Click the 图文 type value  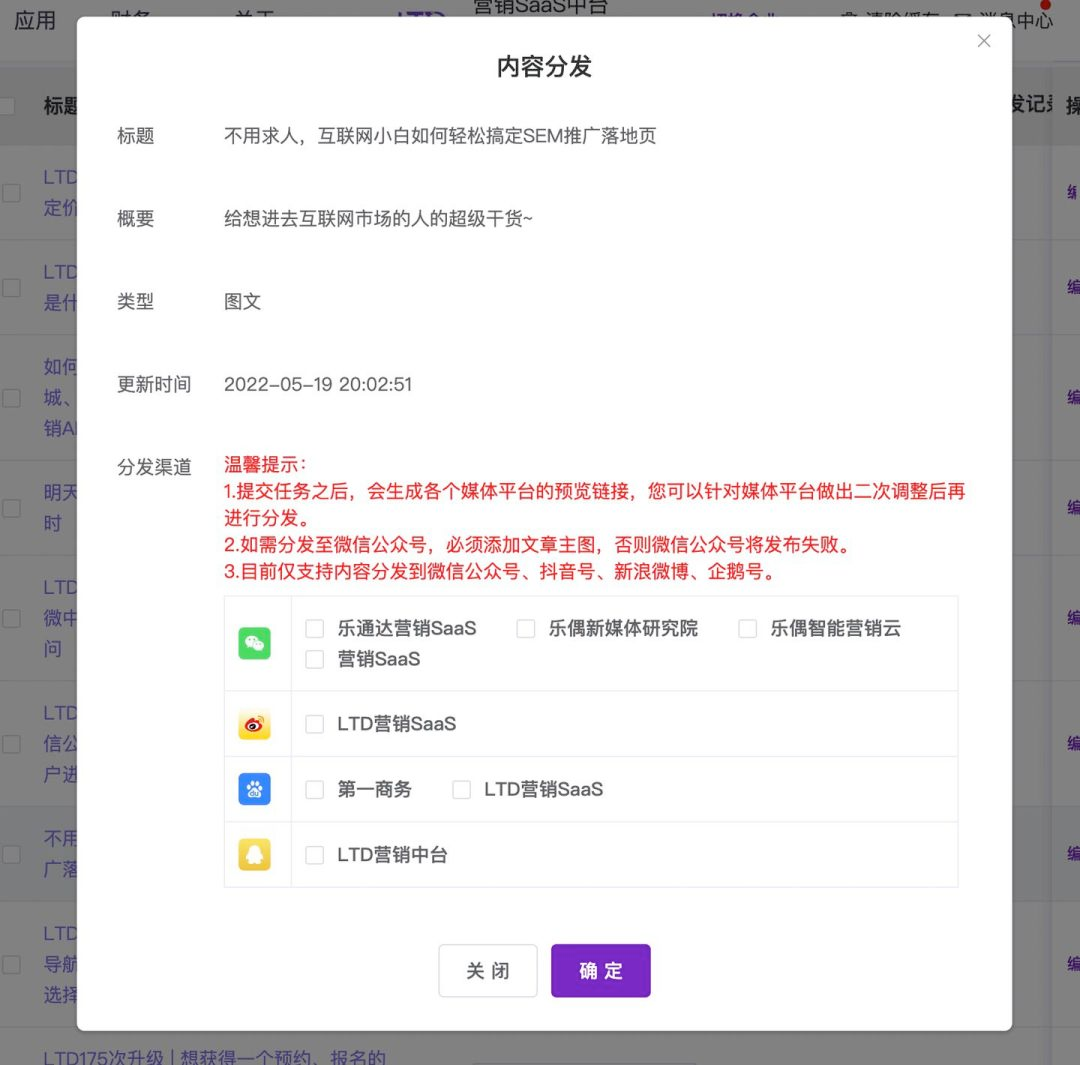coord(242,302)
